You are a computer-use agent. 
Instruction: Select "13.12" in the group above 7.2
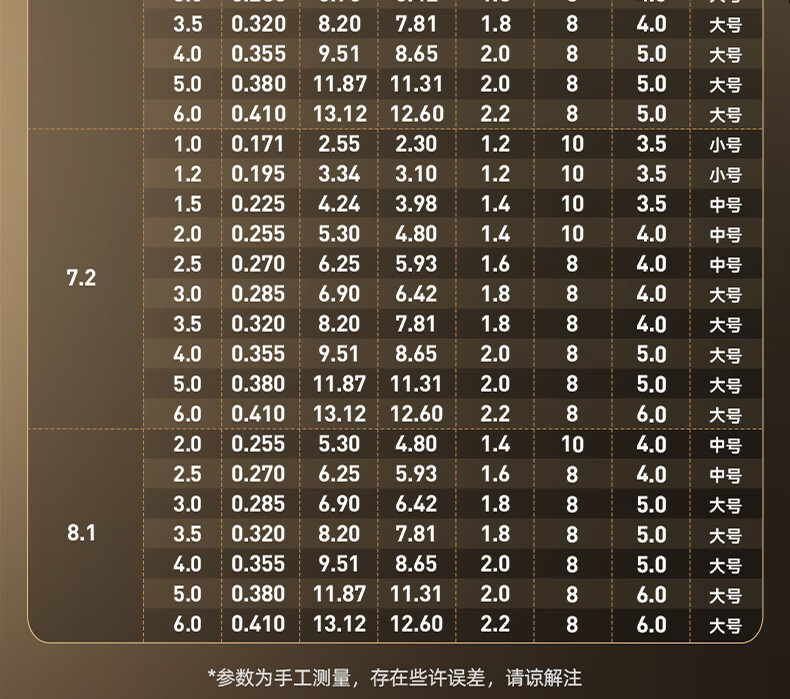coord(340,114)
